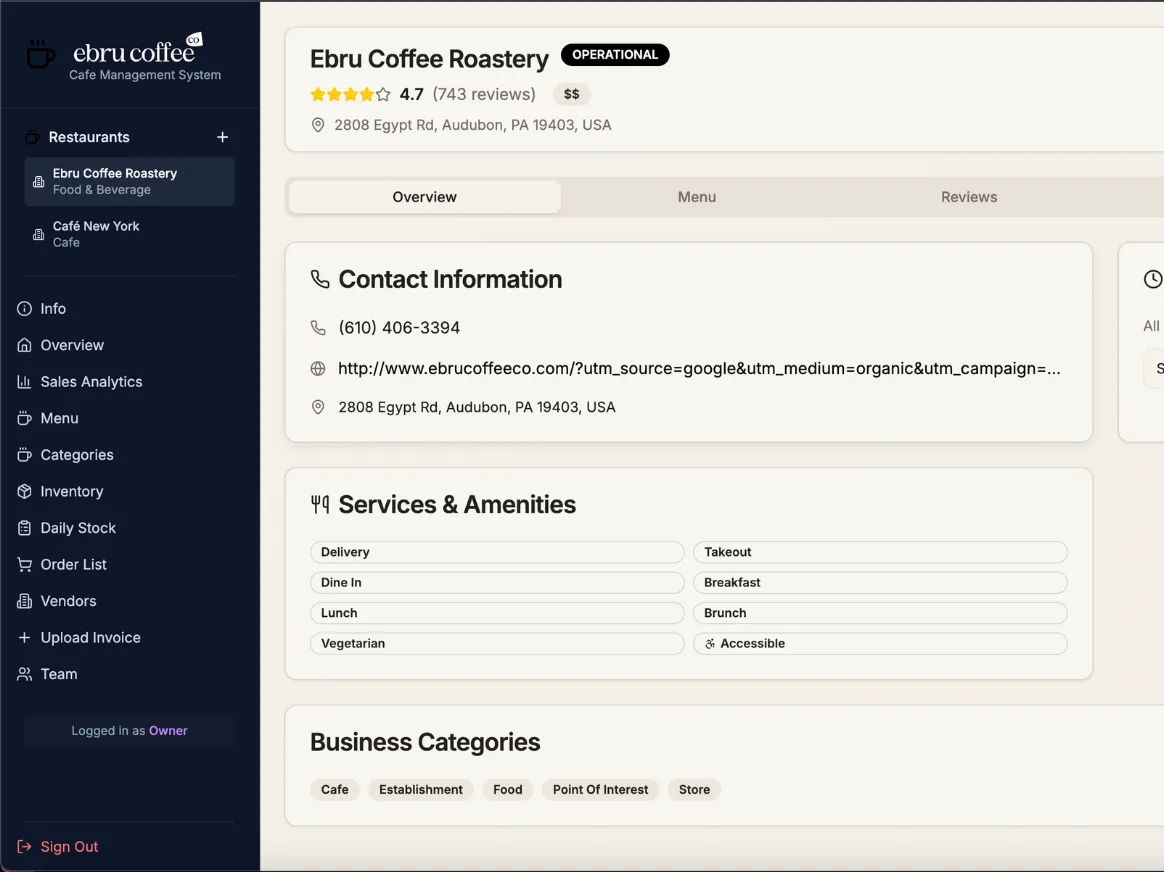Switch to the Menu tab
Viewport: 1164px width, 872px height.
point(696,197)
